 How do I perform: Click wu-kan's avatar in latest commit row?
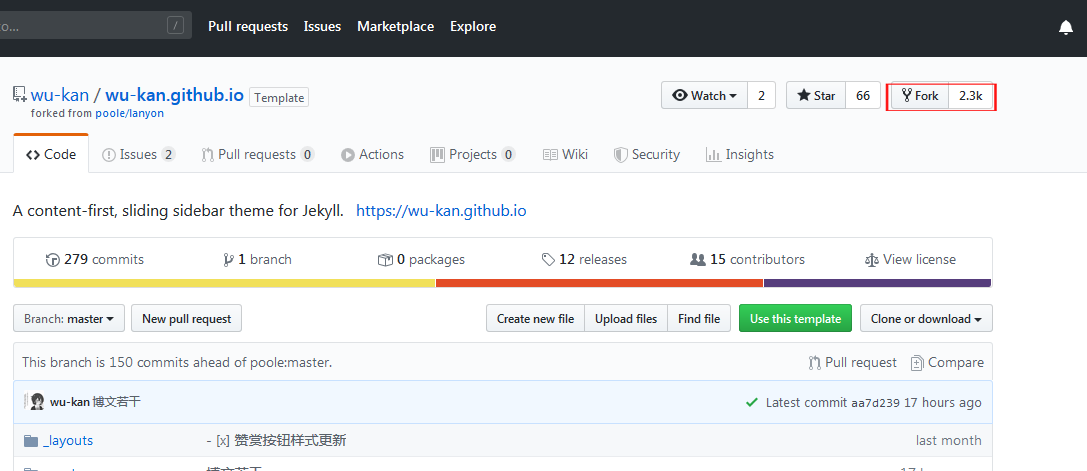click(x=37, y=402)
